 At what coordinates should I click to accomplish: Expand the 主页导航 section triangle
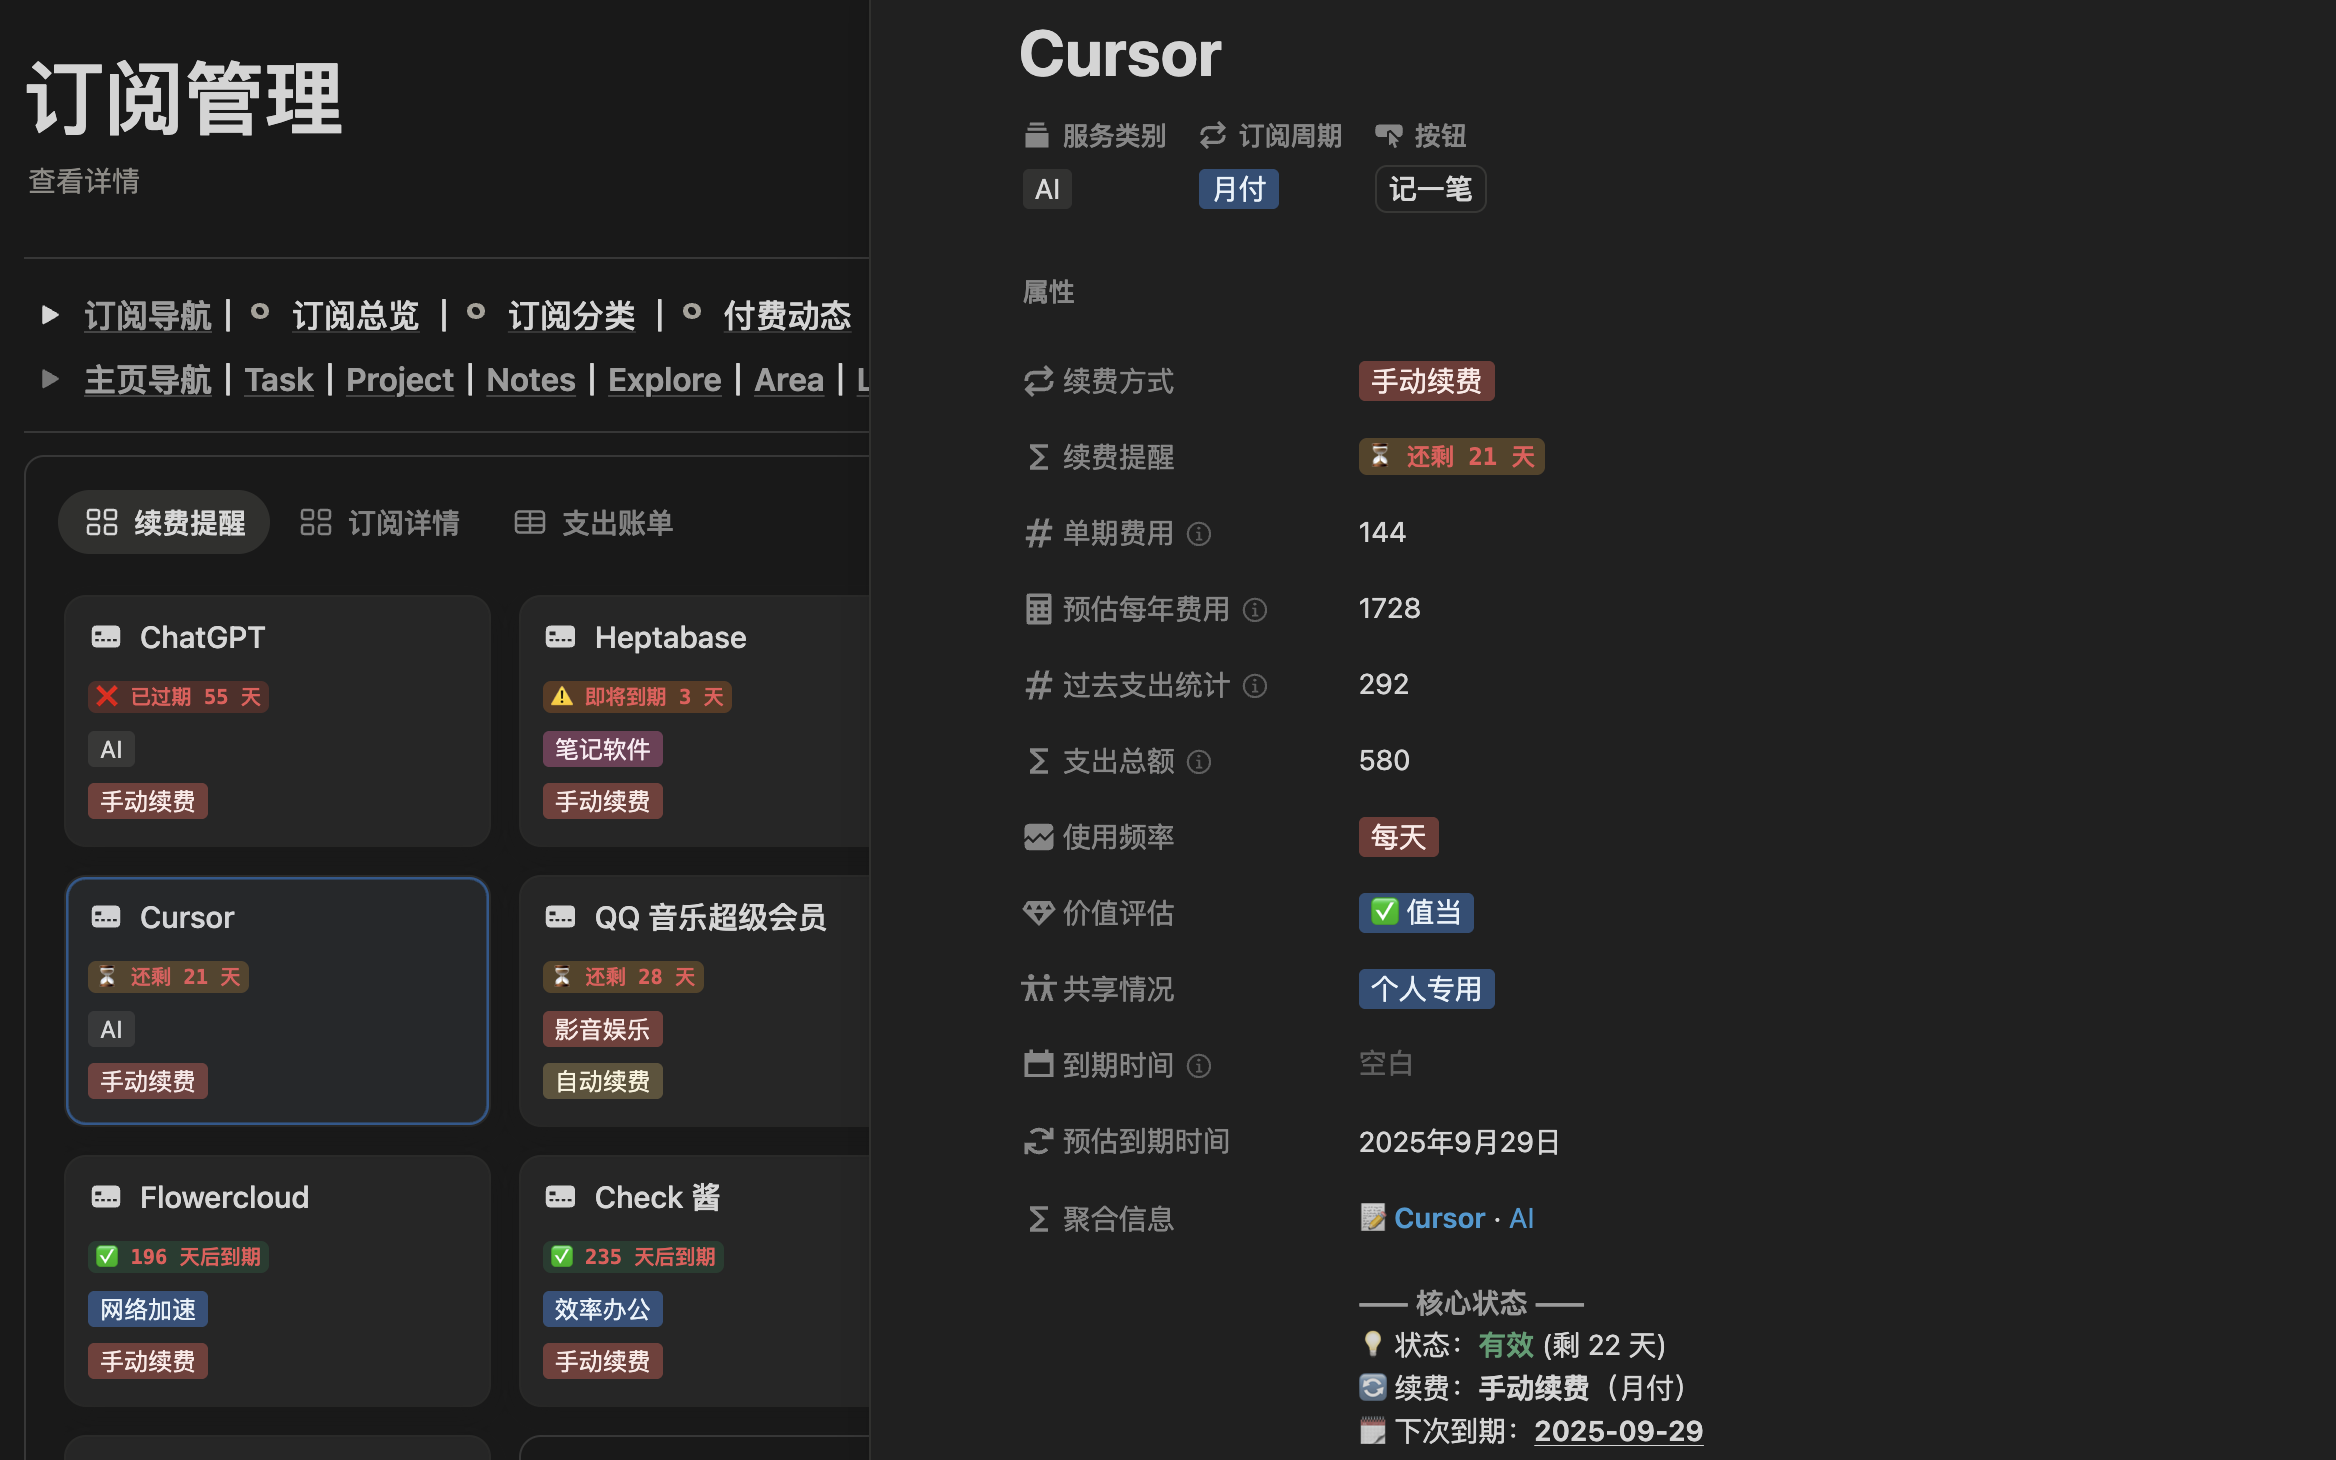click(x=49, y=378)
